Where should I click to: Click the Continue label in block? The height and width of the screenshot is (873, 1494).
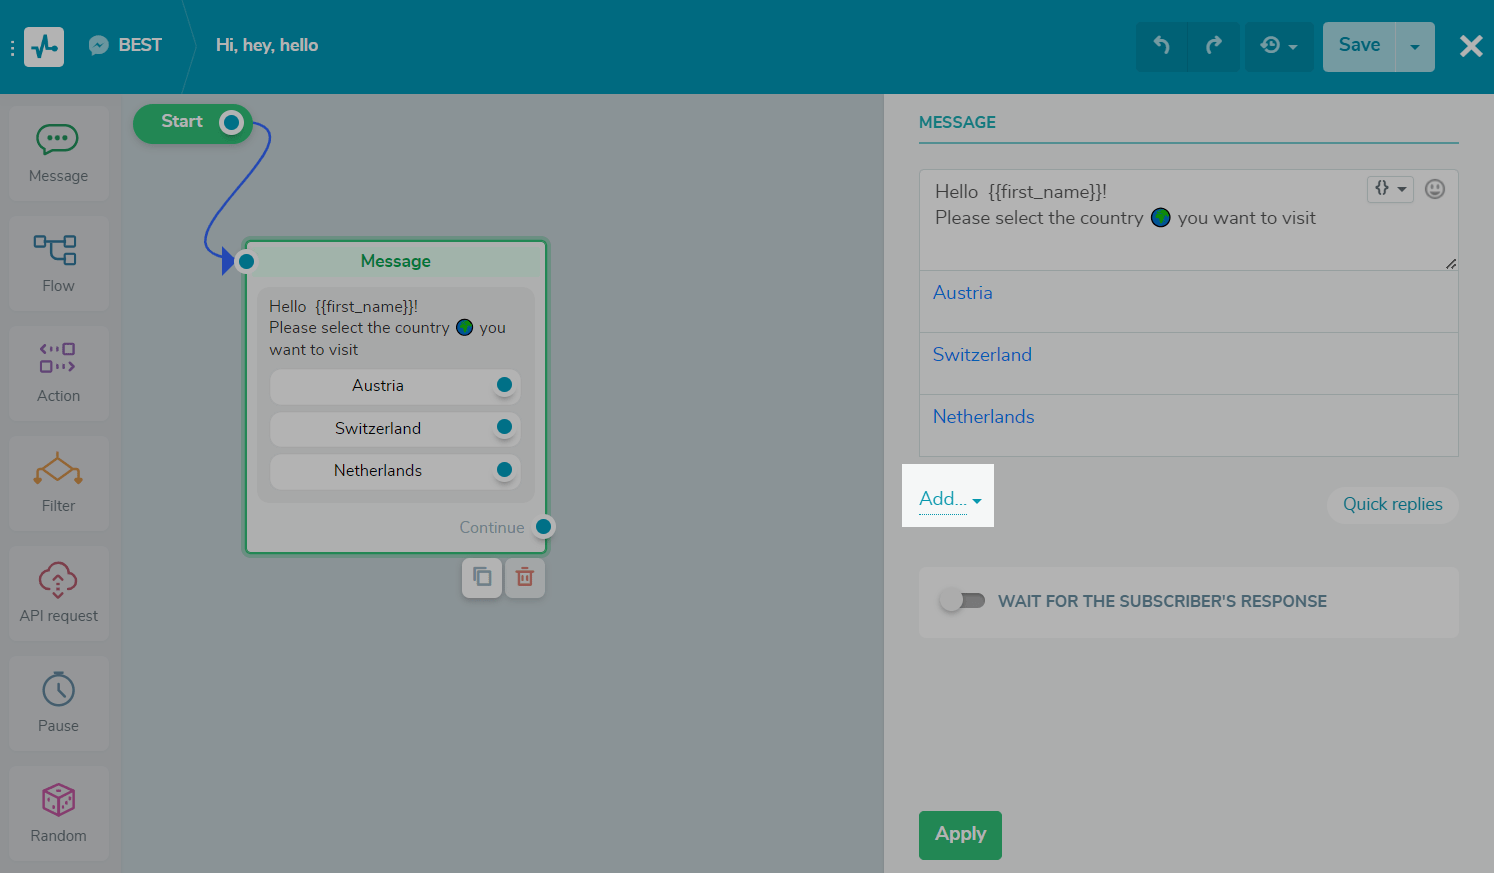pyautogui.click(x=492, y=527)
